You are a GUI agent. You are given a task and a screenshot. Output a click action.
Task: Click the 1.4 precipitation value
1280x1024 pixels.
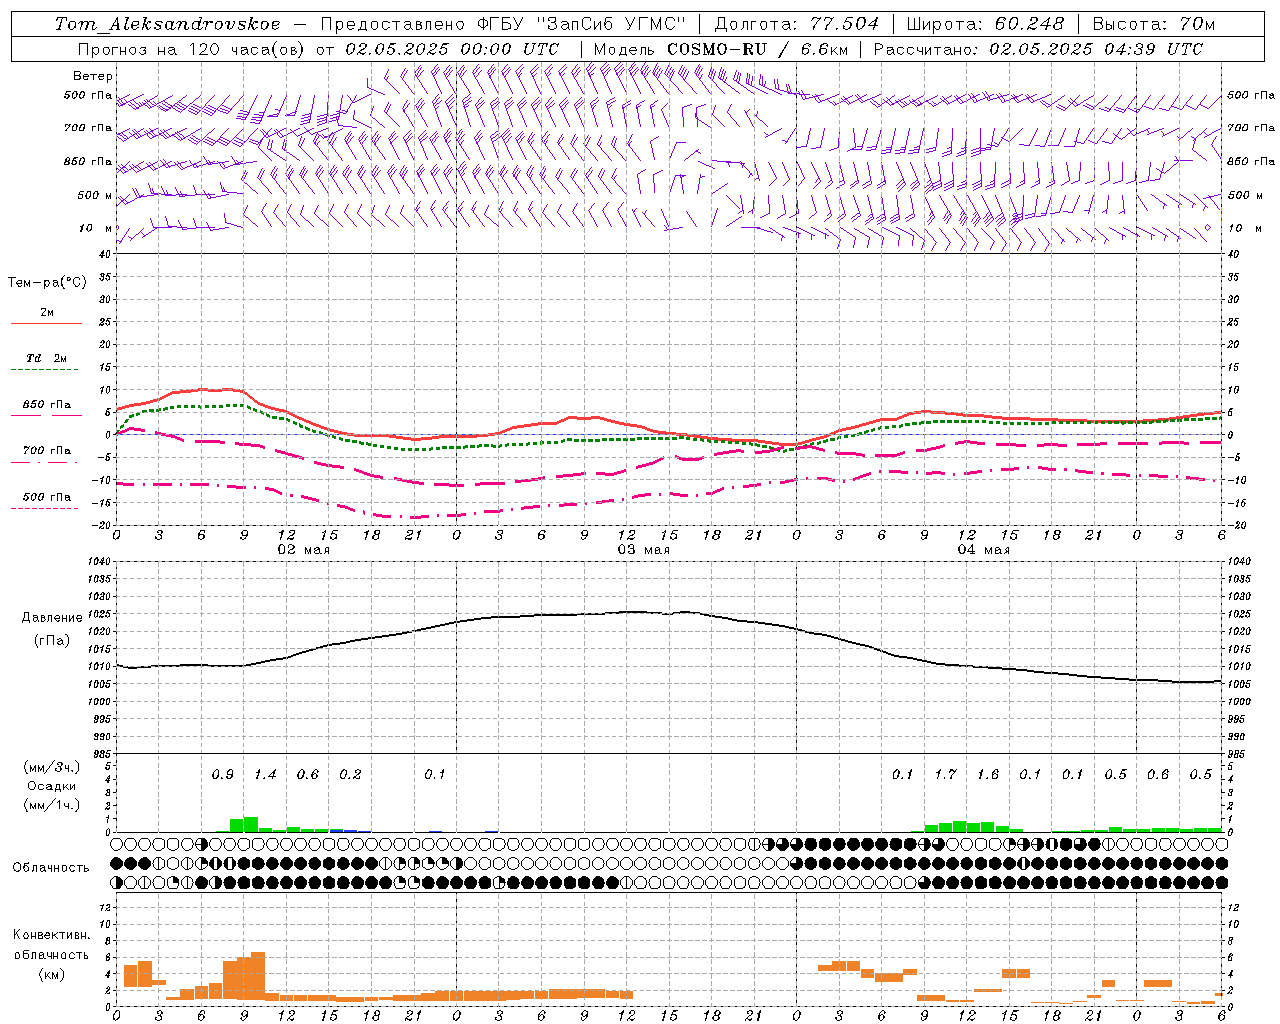265,774
